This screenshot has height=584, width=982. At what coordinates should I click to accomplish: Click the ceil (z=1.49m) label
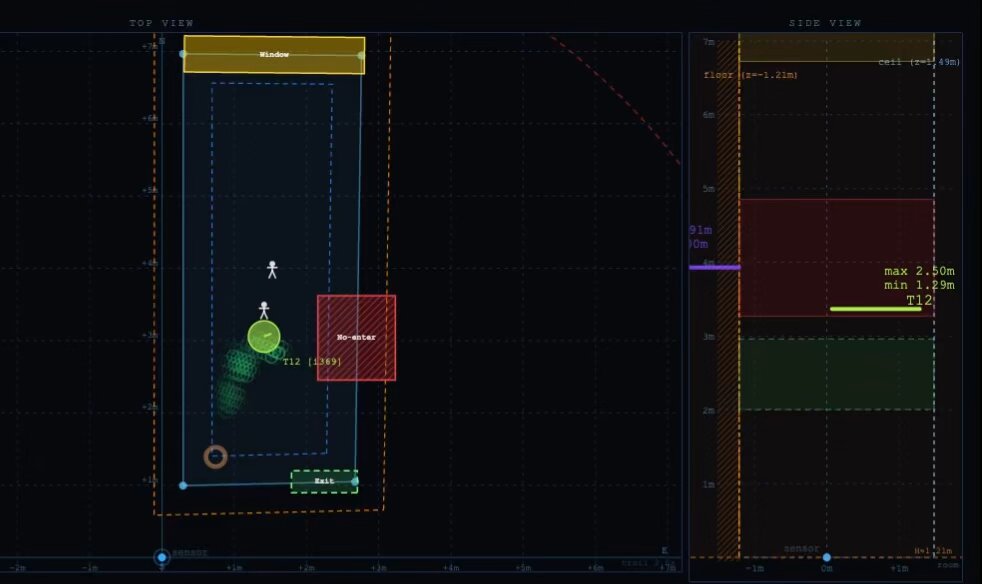coord(919,61)
